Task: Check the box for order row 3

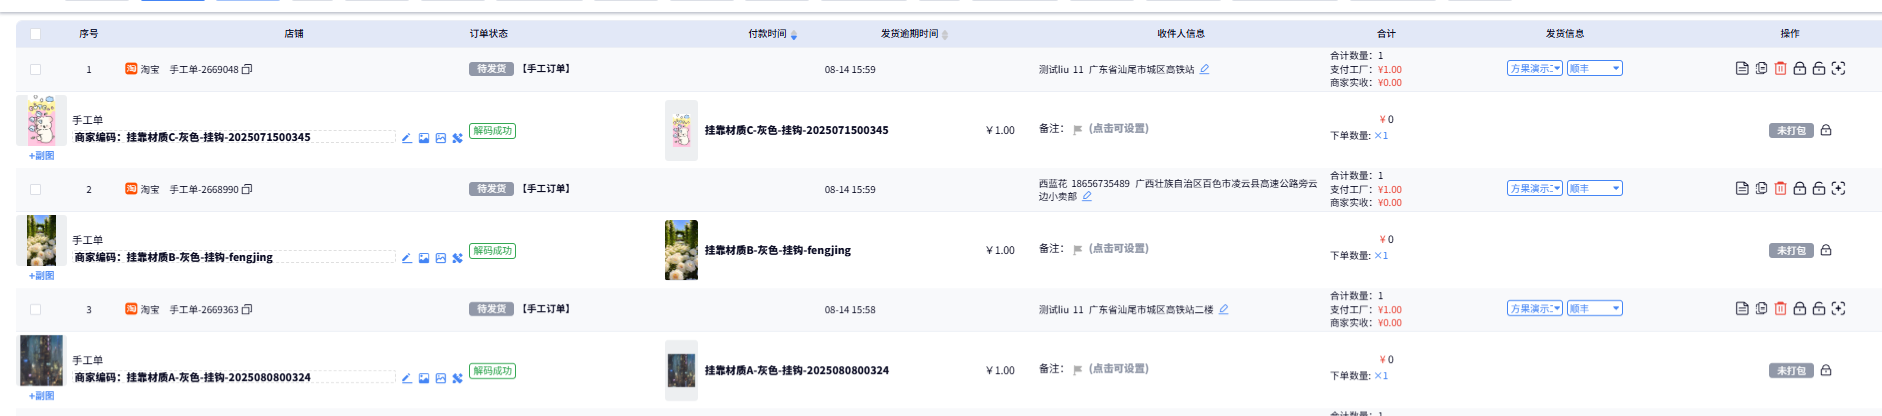Action: tap(36, 310)
